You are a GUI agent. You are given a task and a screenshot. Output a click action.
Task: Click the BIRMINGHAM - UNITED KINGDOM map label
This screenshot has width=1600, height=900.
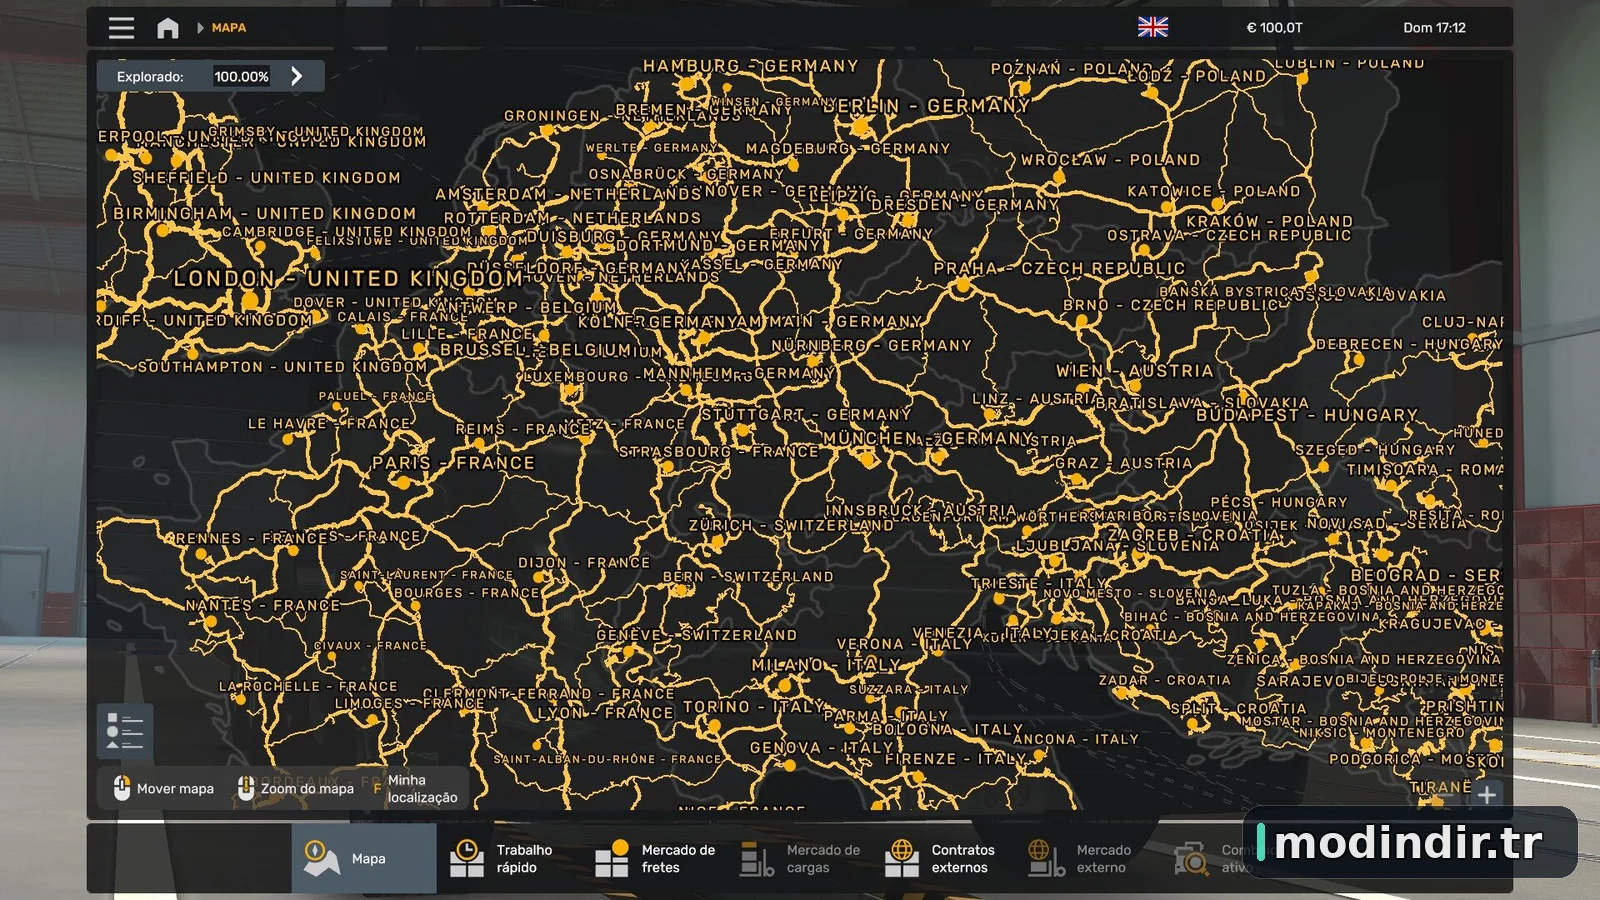point(264,214)
